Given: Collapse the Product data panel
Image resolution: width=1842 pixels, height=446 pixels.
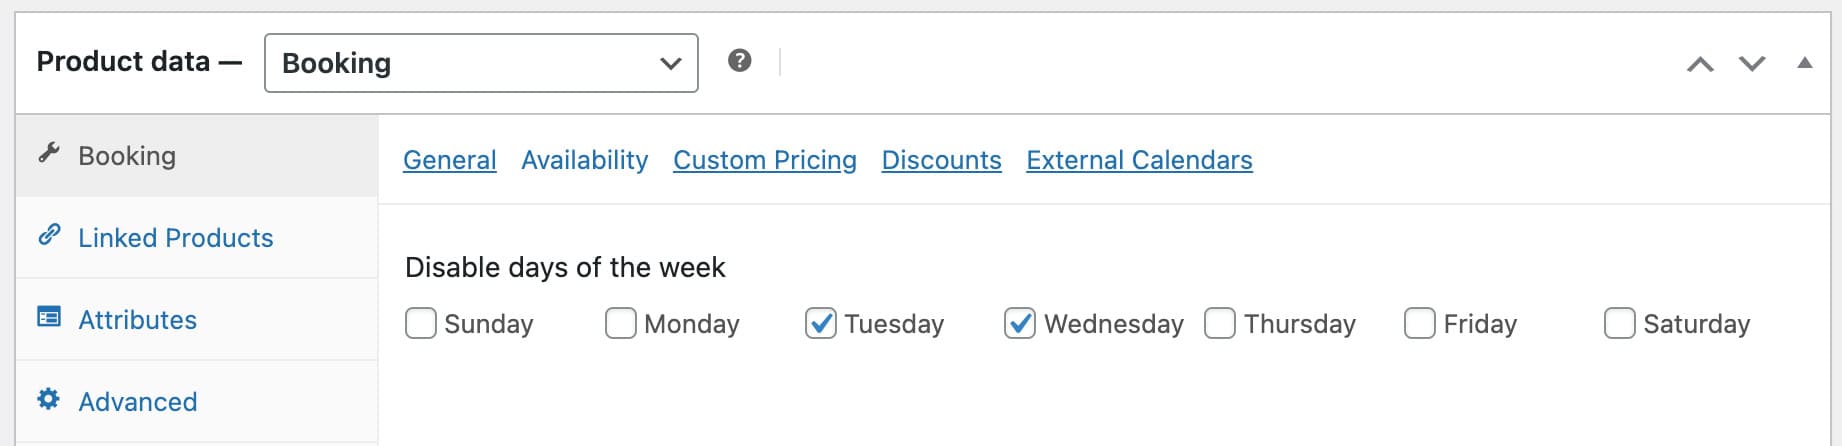Looking at the screenshot, I should pos(1805,63).
